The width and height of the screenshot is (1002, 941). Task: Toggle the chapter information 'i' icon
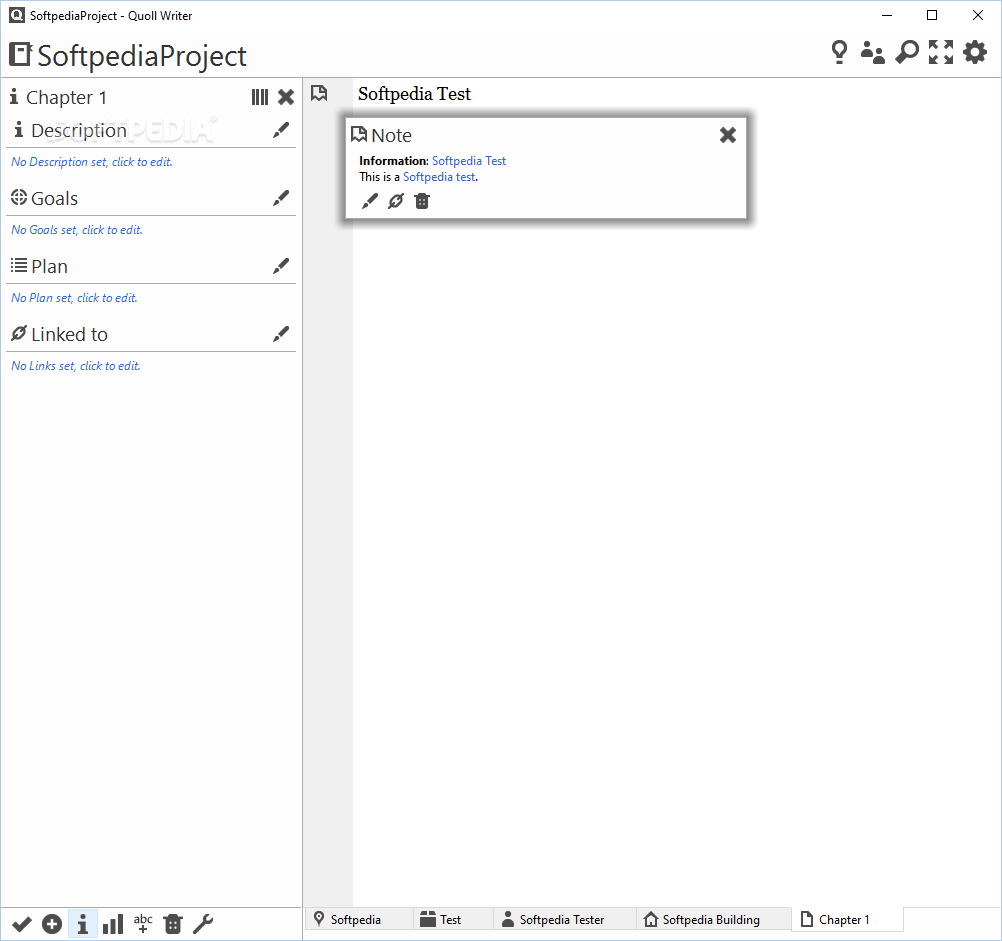(82, 924)
